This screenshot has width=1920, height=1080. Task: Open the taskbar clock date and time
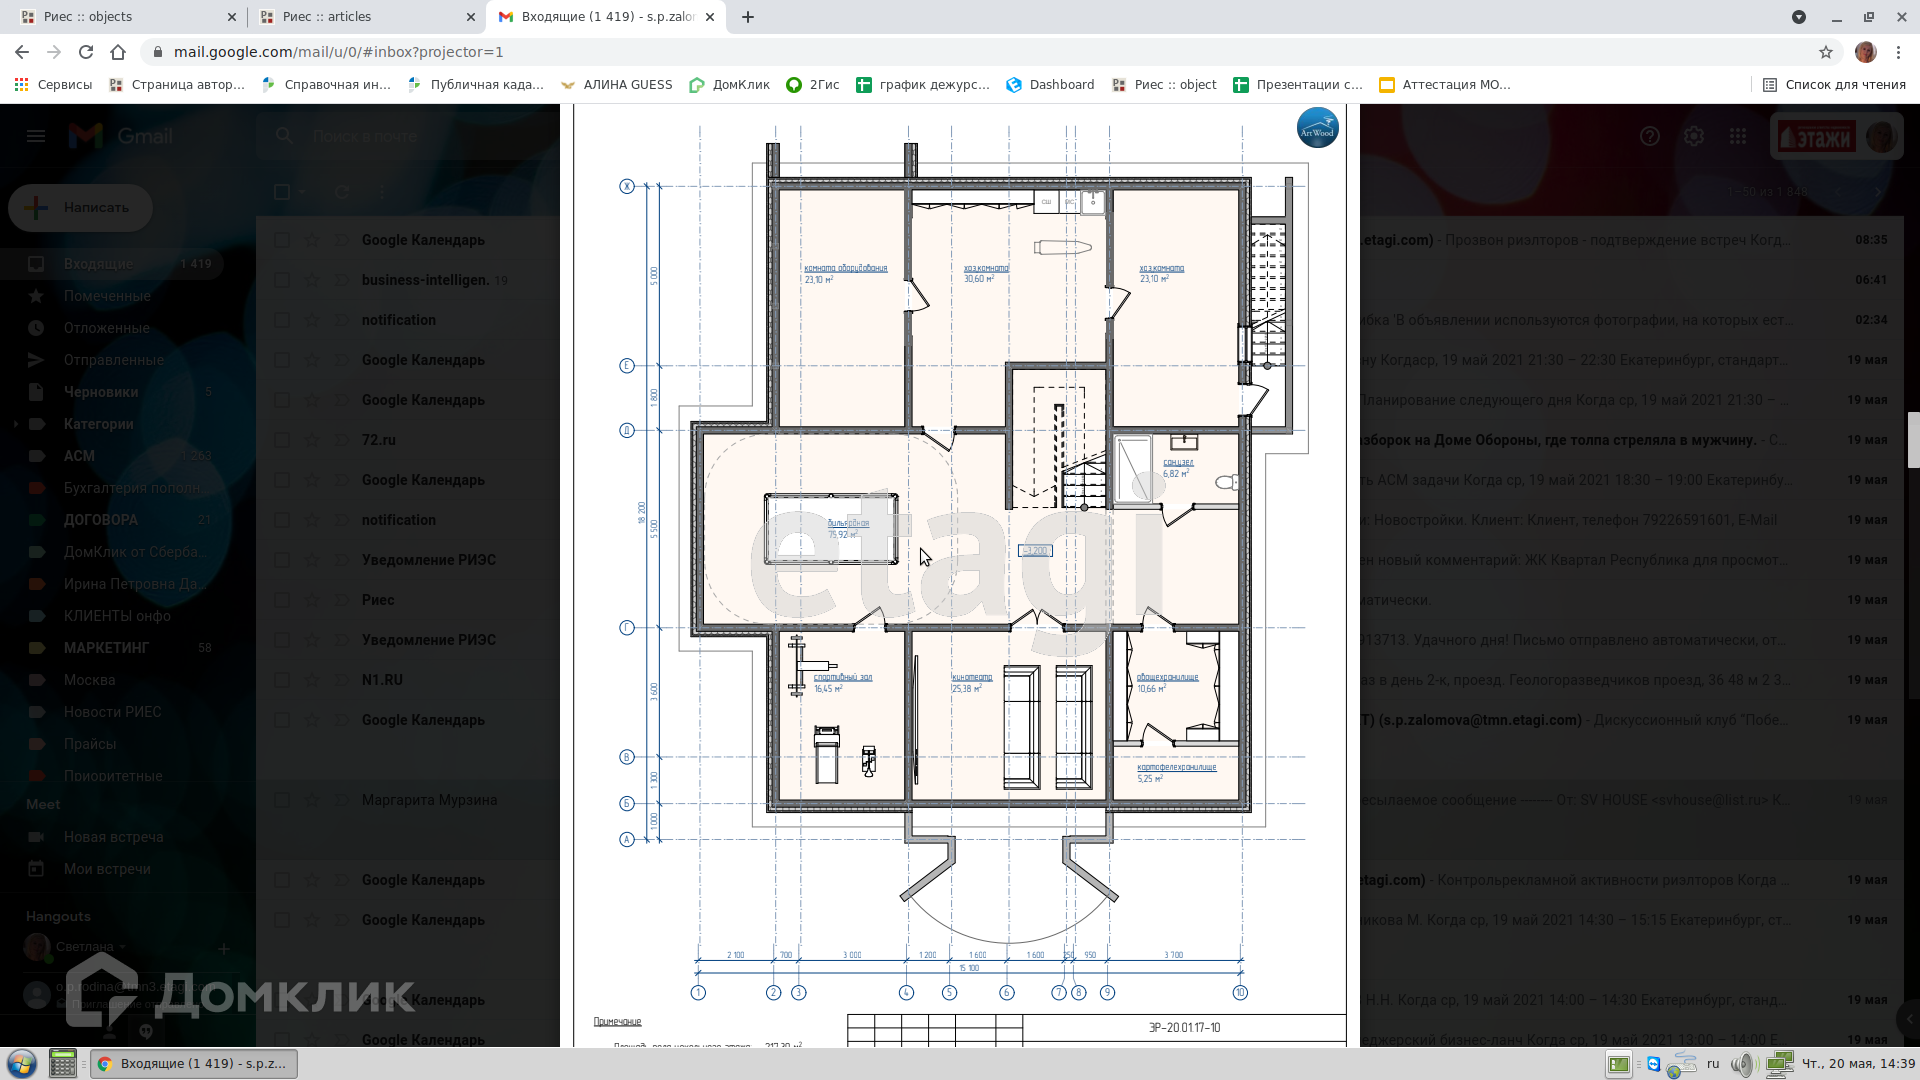[x=1858, y=1064]
